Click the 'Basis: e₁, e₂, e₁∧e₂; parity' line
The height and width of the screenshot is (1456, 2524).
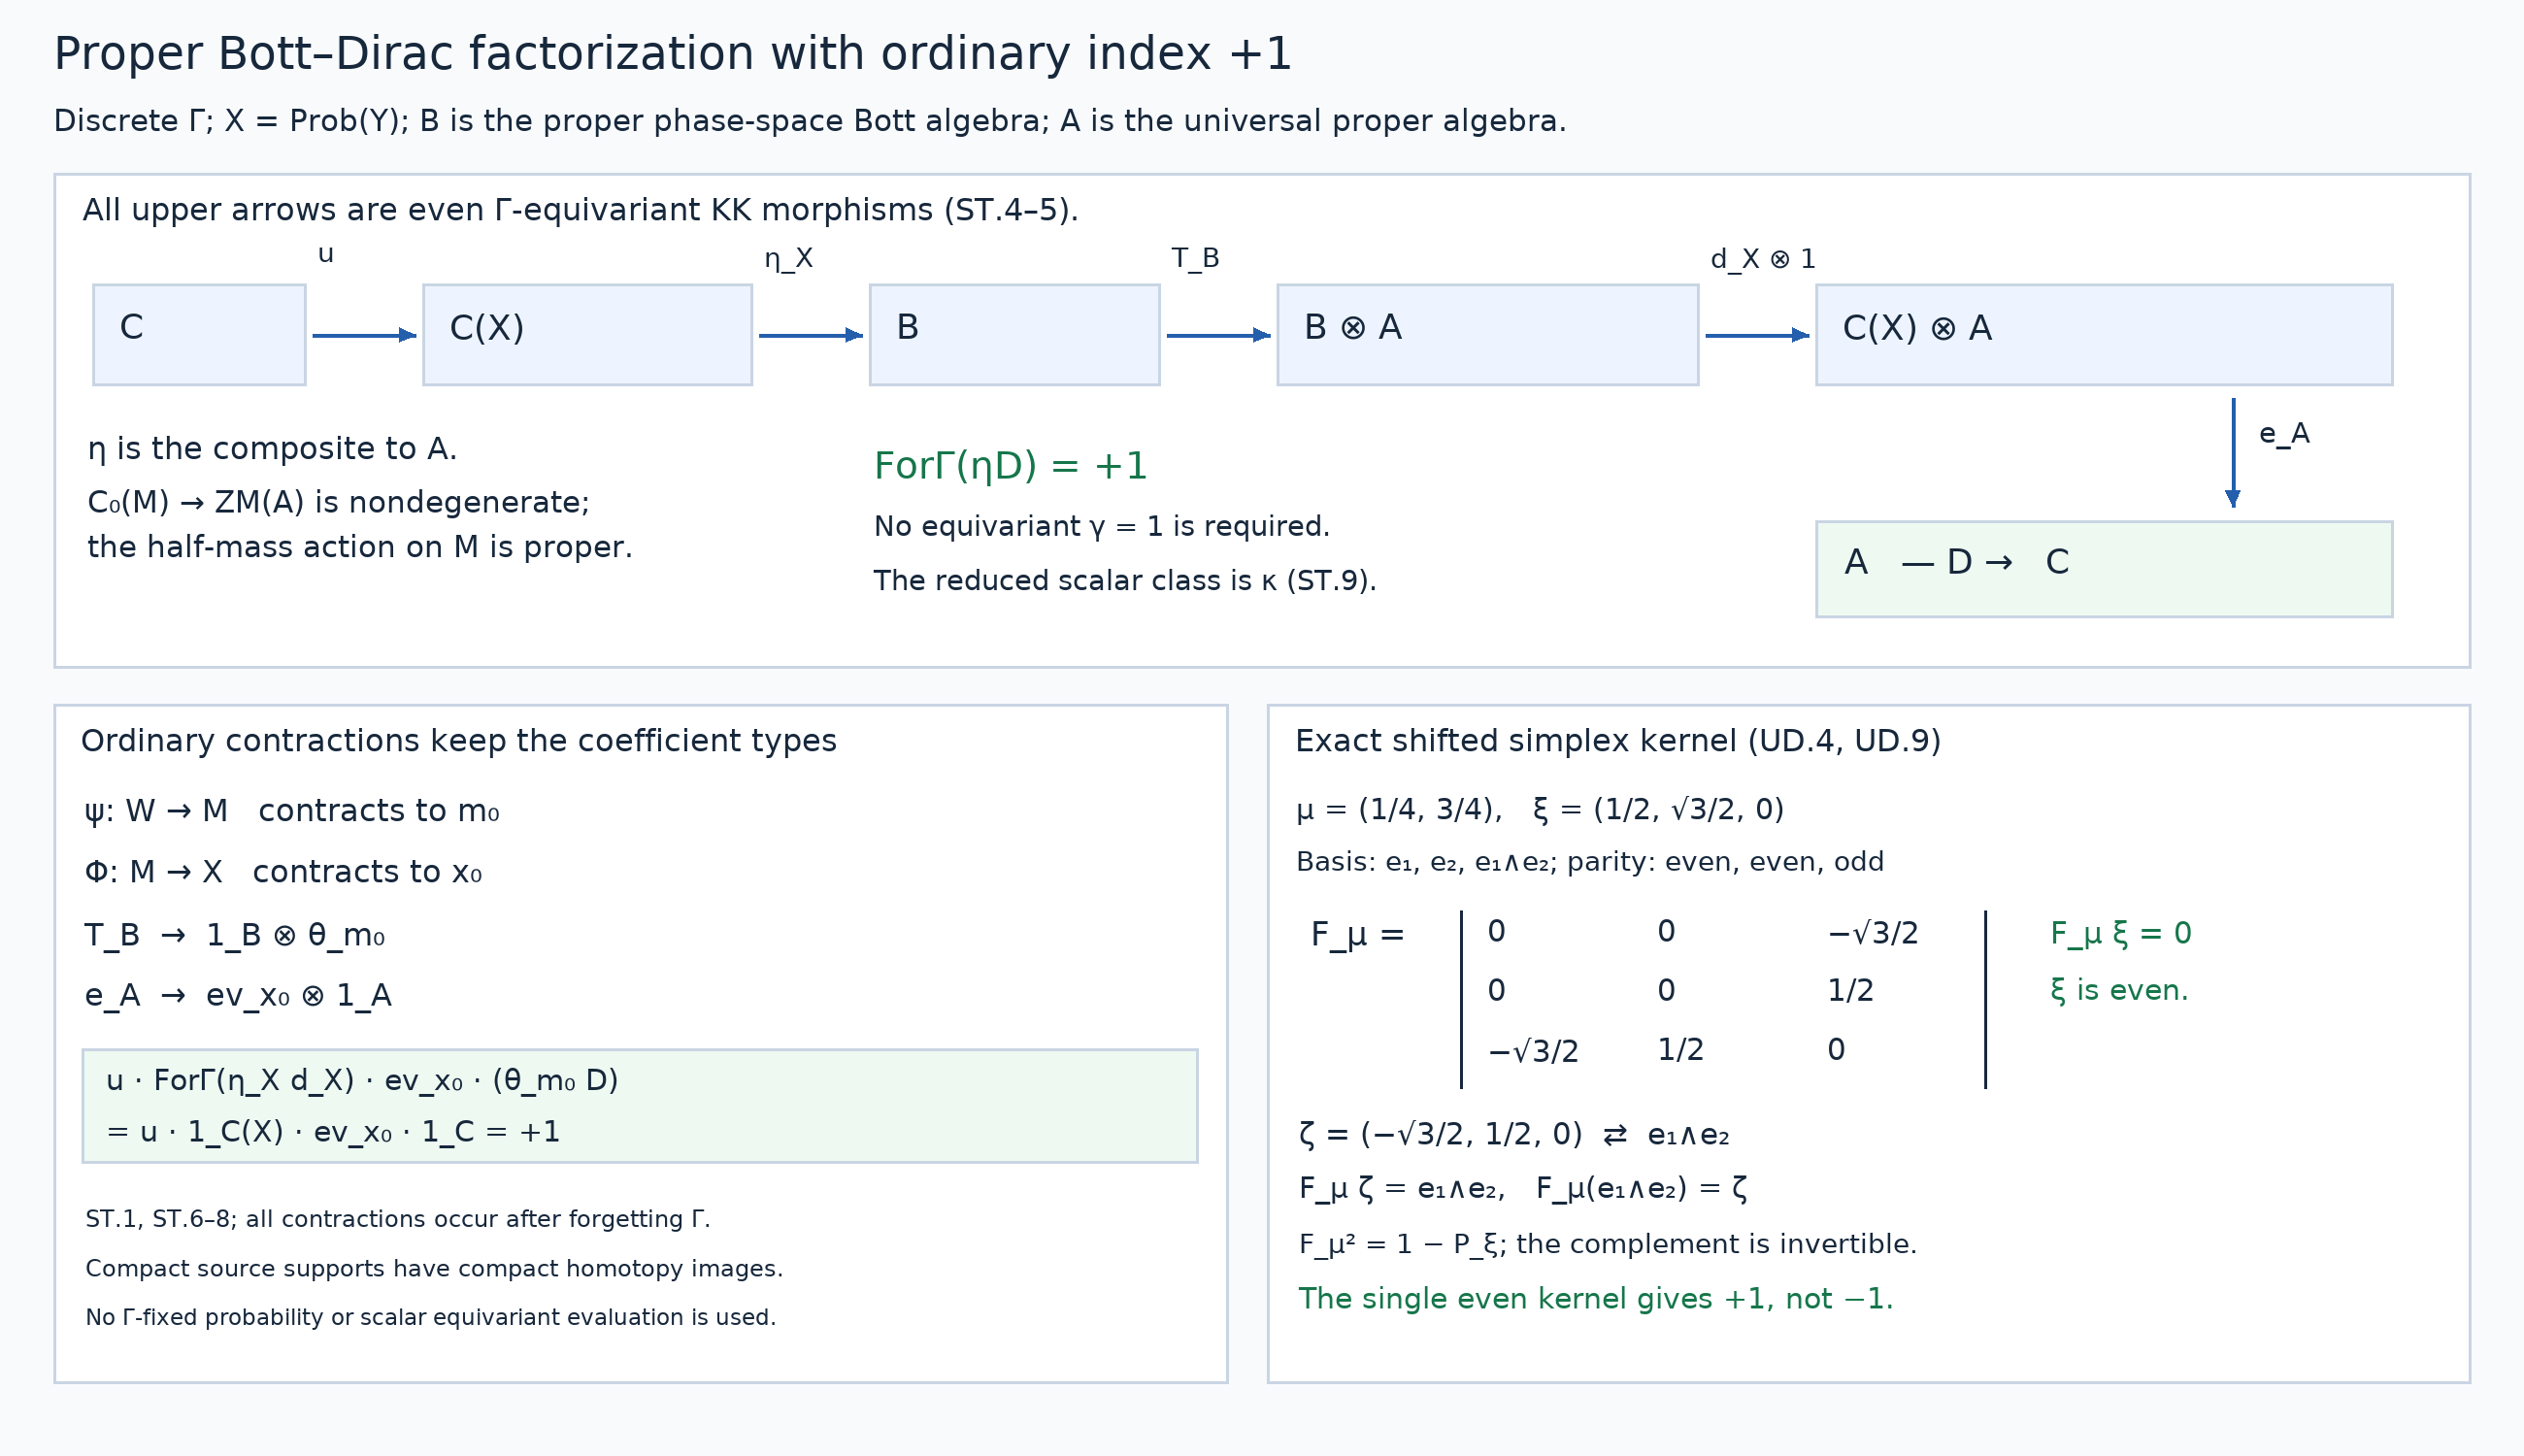click(1590, 862)
